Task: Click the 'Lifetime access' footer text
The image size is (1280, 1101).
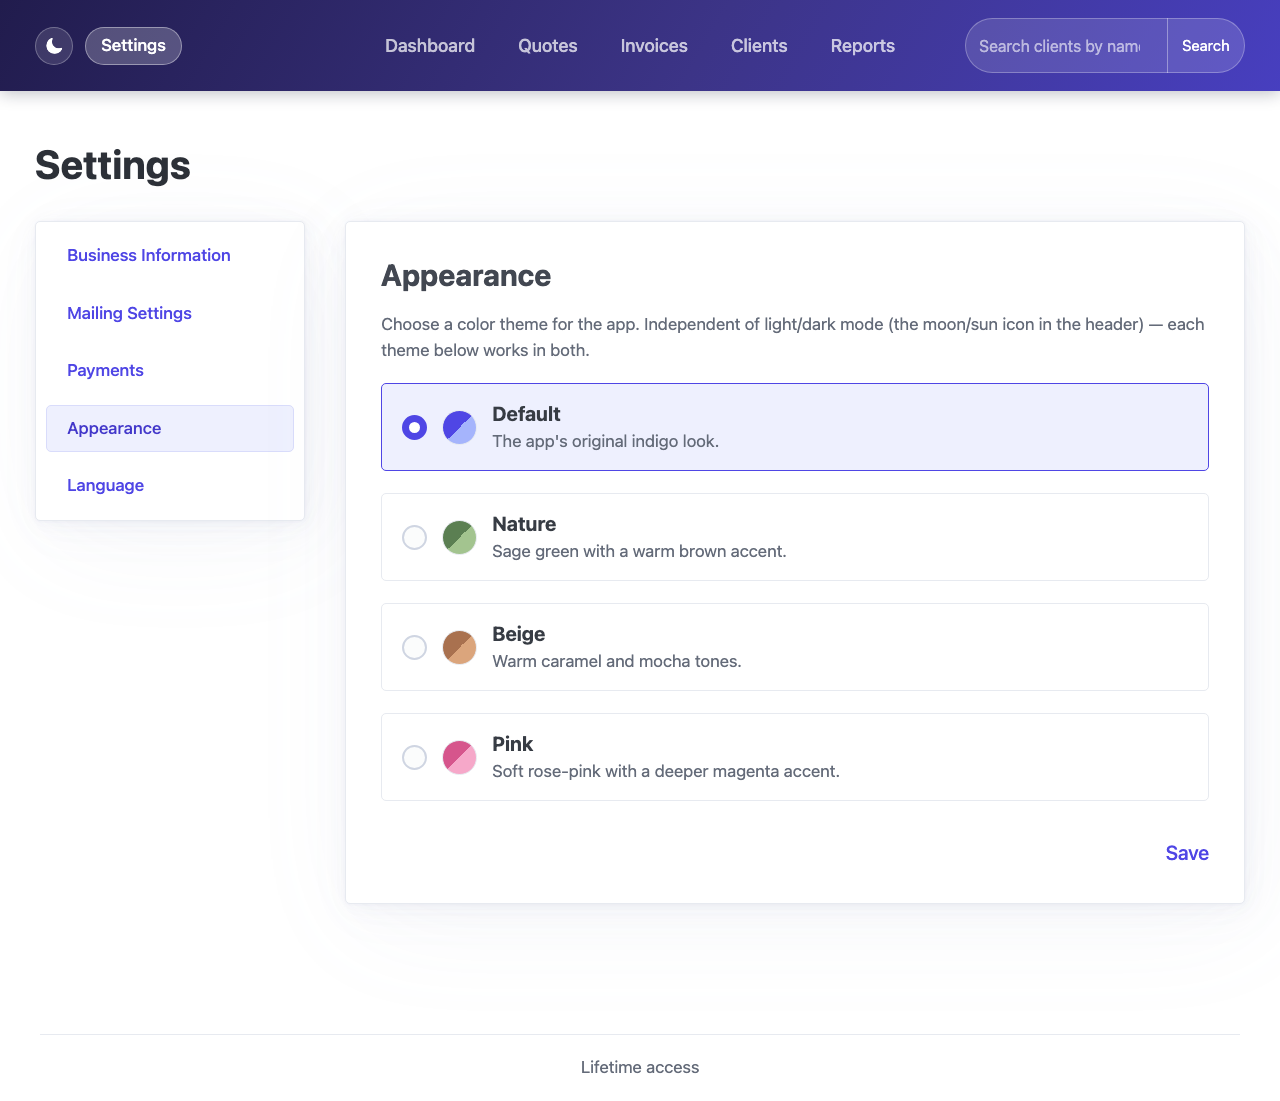Action: click(x=640, y=1067)
